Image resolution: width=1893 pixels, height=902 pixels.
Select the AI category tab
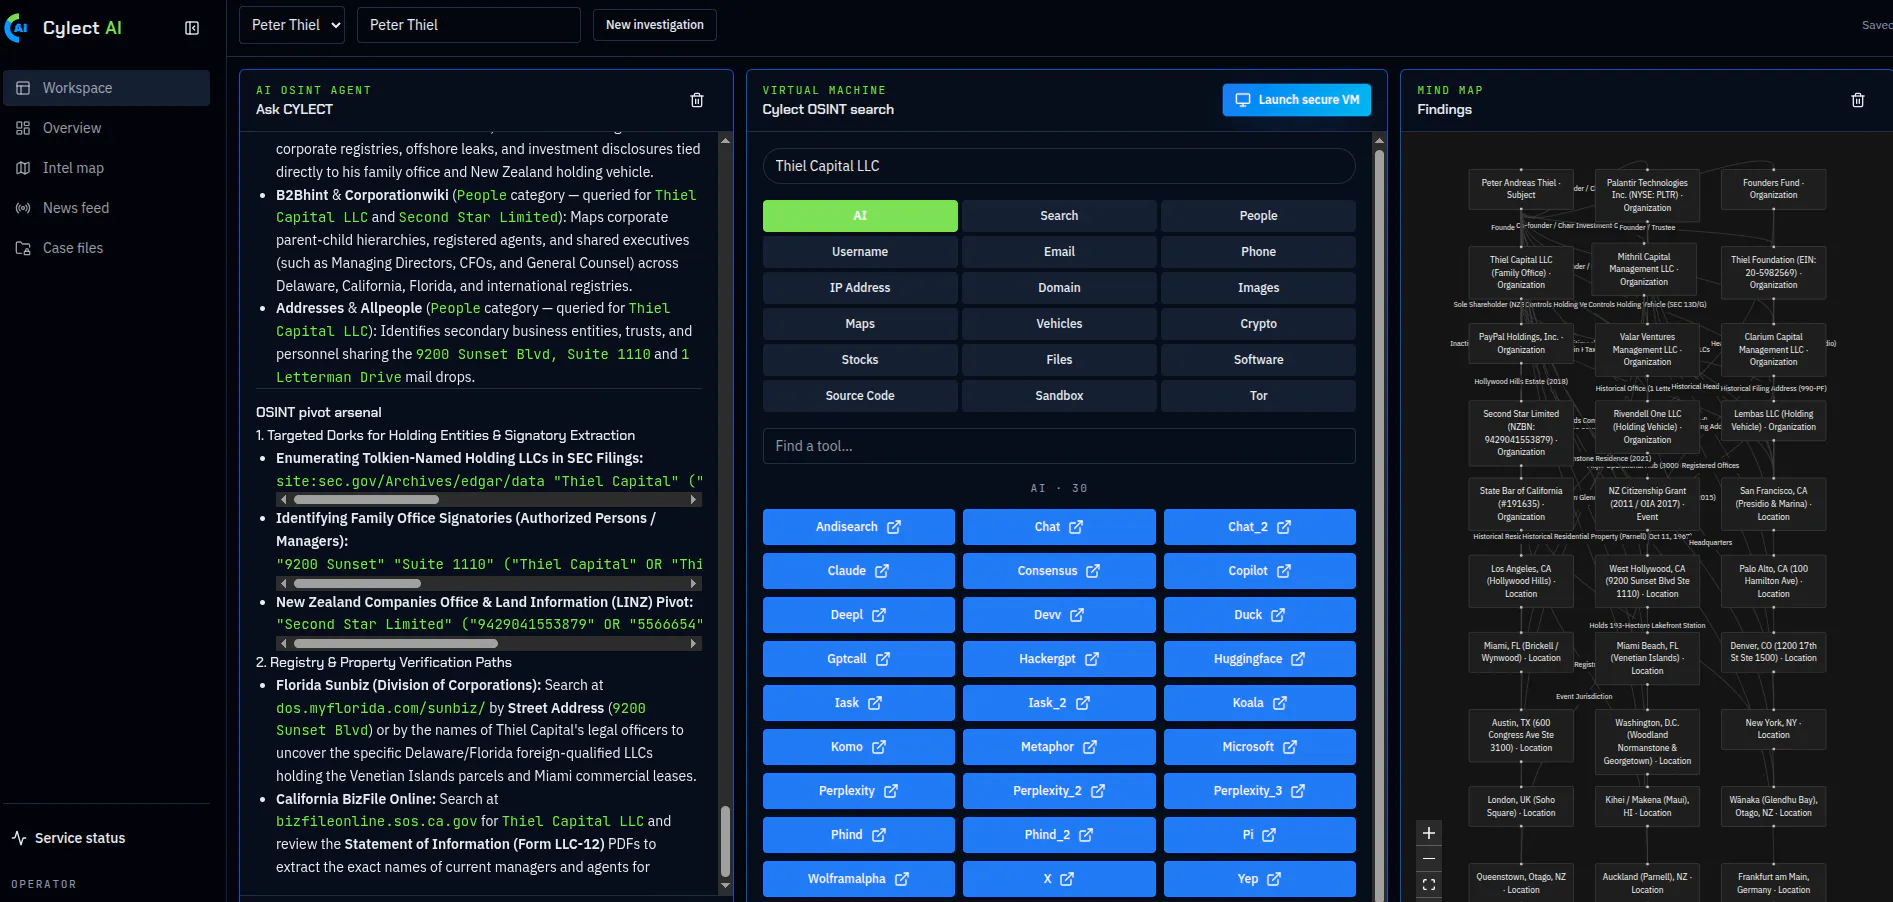[860, 216]
